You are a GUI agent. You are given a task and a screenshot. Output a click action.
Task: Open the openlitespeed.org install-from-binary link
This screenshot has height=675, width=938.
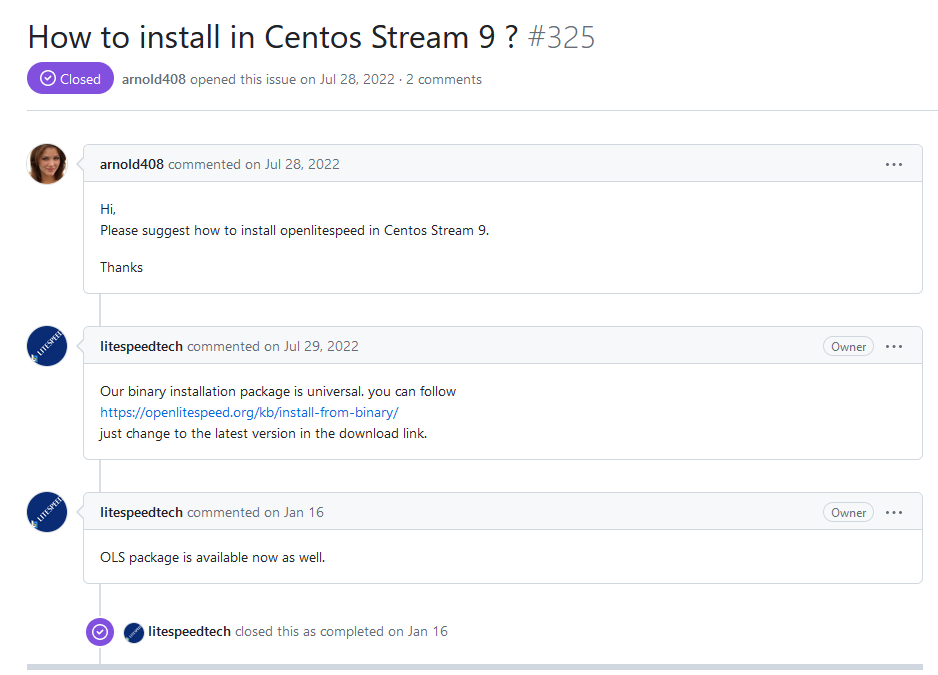click(x=249, y=412)
